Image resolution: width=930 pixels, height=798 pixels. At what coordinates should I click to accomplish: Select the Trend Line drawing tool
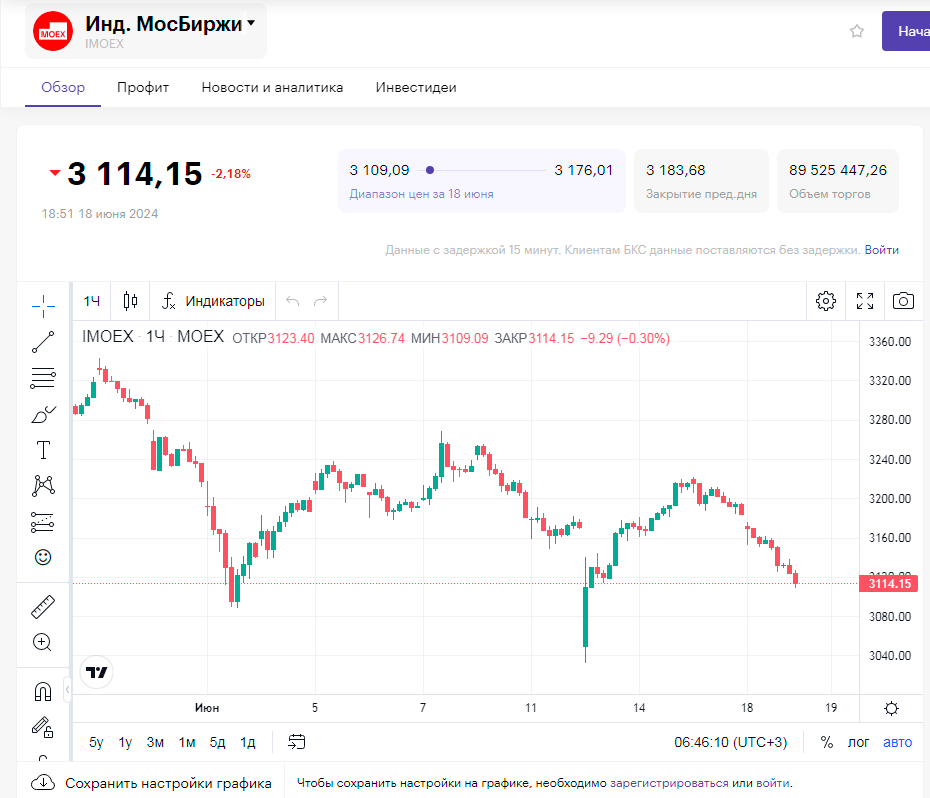coord(43,342)
